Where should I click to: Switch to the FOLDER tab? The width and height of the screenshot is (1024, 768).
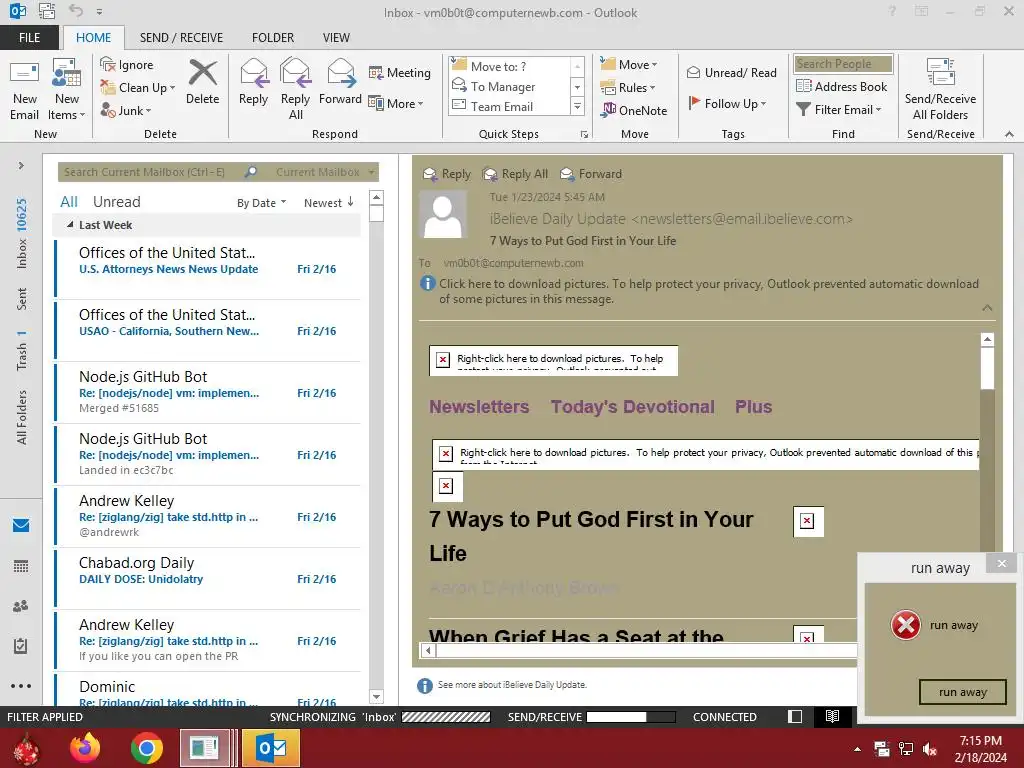273,38
